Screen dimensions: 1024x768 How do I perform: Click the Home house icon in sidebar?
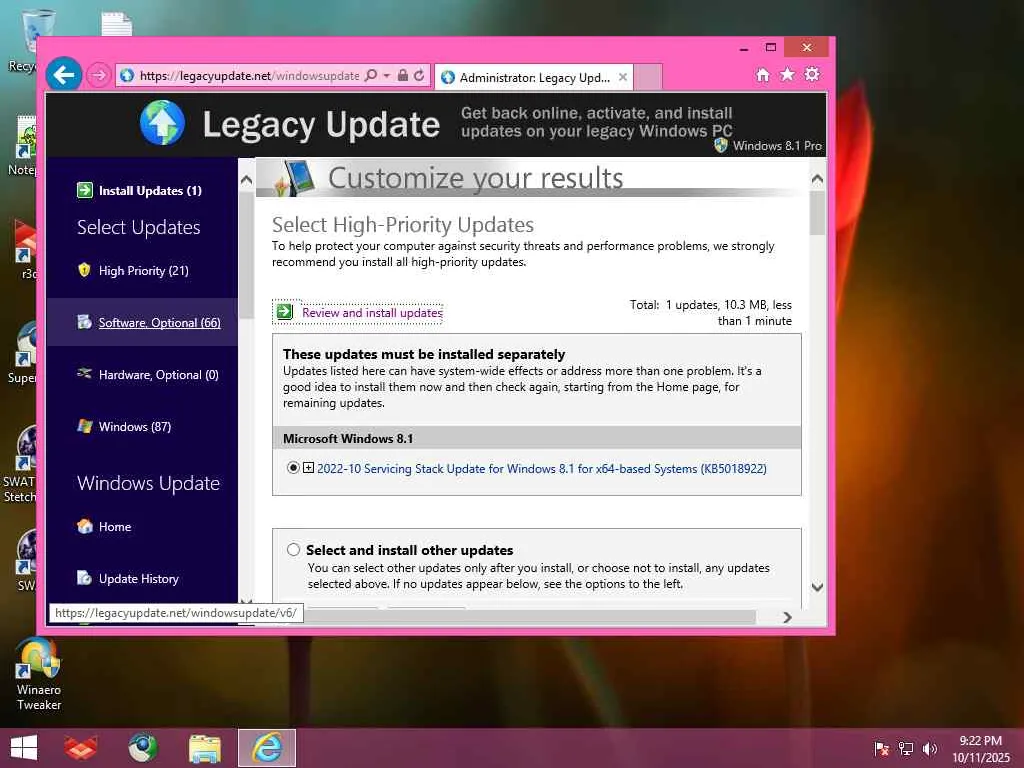[84, 526]
